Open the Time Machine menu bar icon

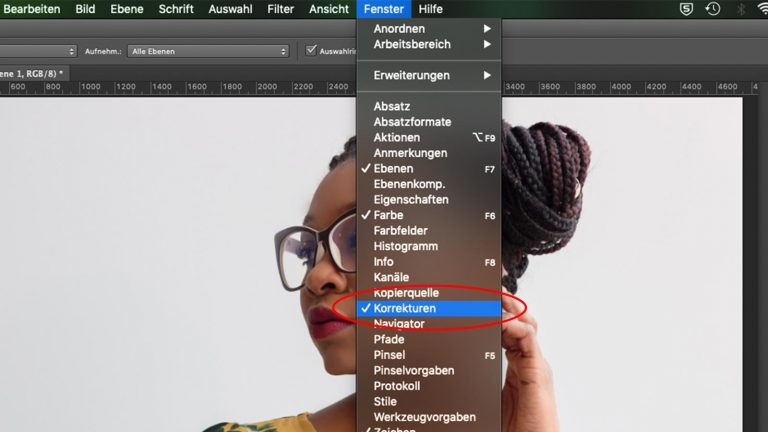[713, 9]
